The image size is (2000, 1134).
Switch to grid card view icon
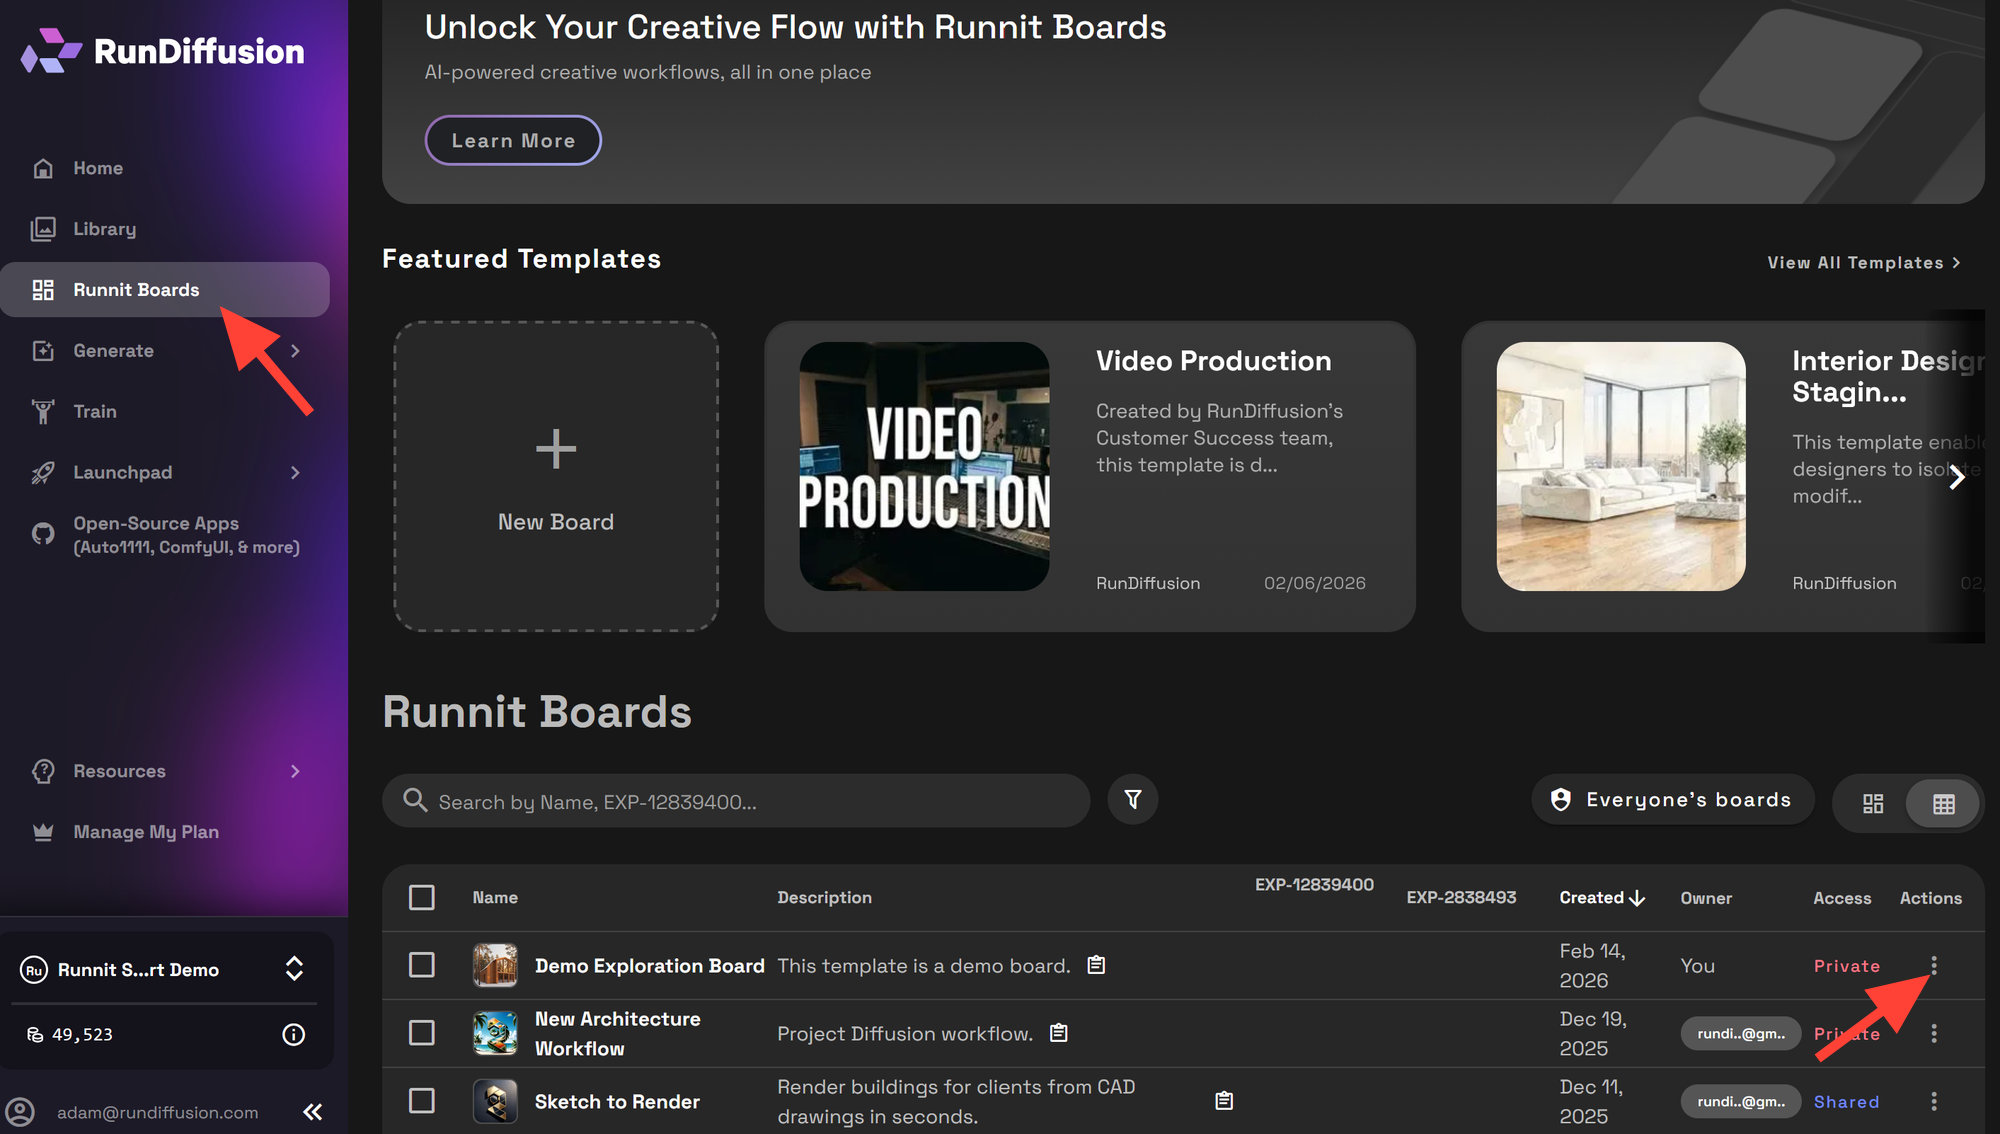(1872, 803)
